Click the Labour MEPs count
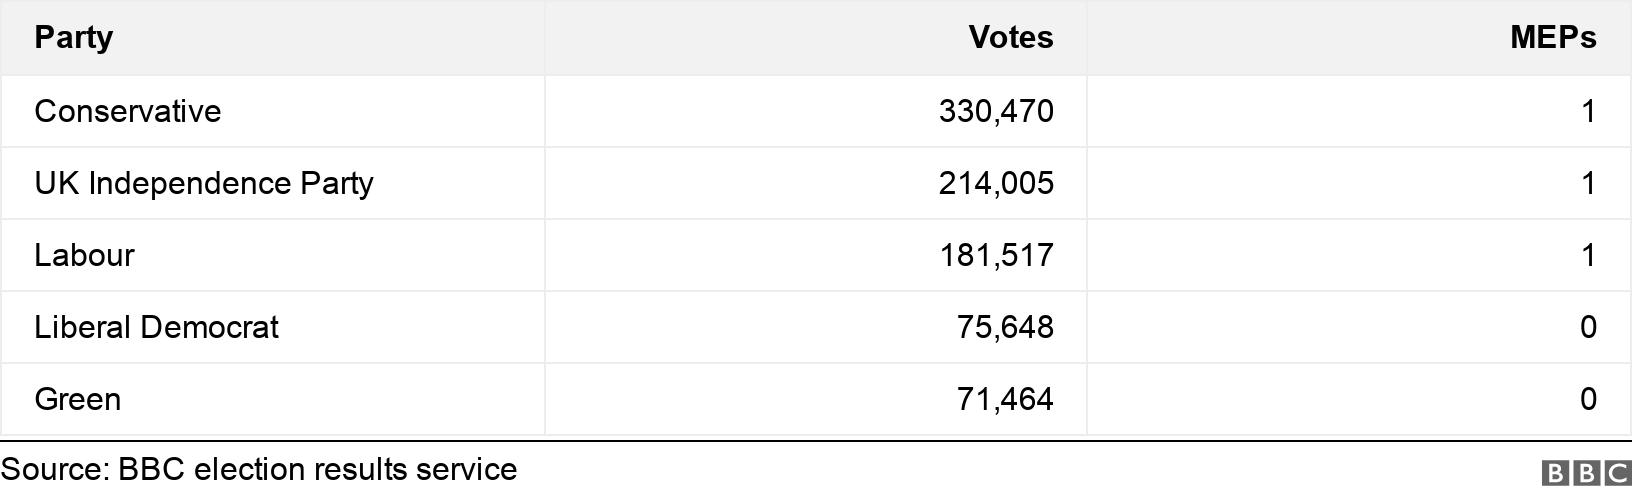1632x496 pixels. [x=1588, y=255]
